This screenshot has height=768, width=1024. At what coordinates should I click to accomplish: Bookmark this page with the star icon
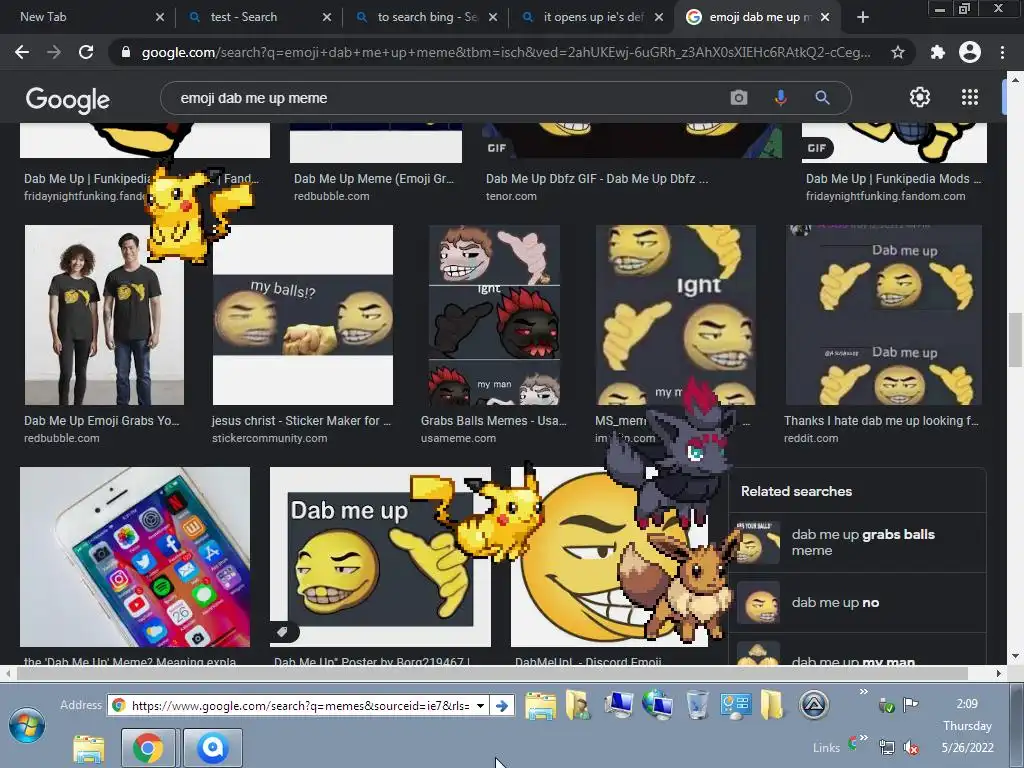coord(898,52)
